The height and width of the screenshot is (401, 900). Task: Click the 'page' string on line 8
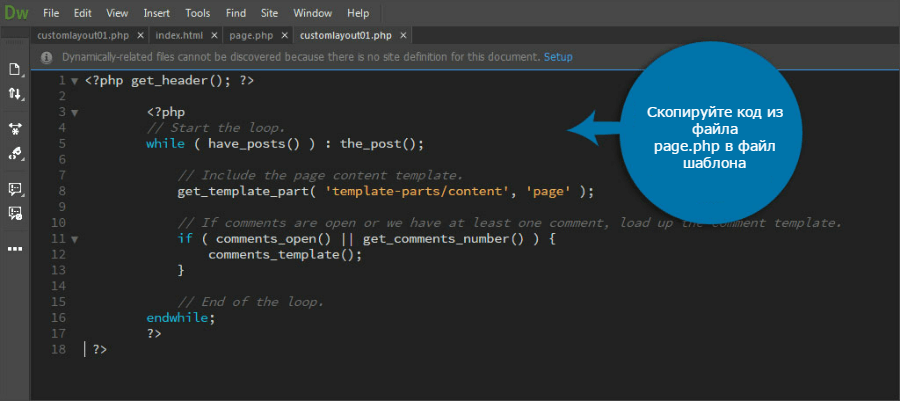[548, 192]
